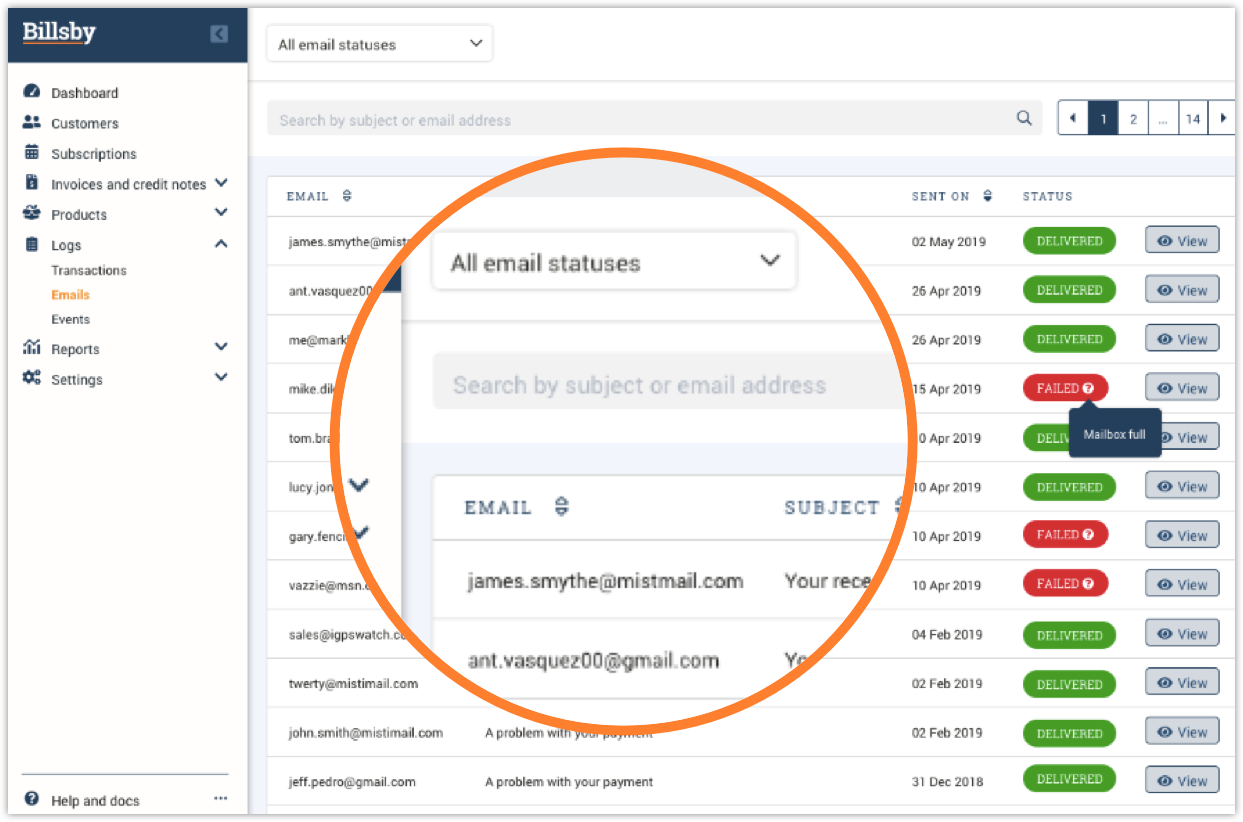Open small All email statuses dropdown above search bar

click(380, 44)
